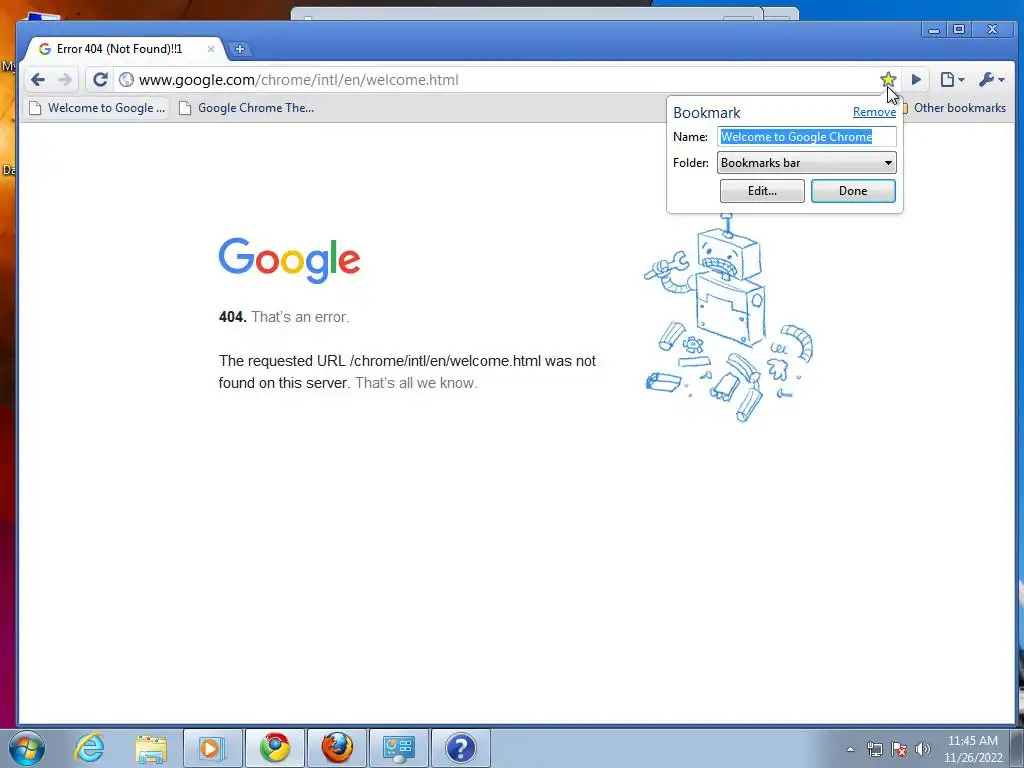Go back with the Back arrow button
The image size is (1024, 768).
[x=38, y=80]
